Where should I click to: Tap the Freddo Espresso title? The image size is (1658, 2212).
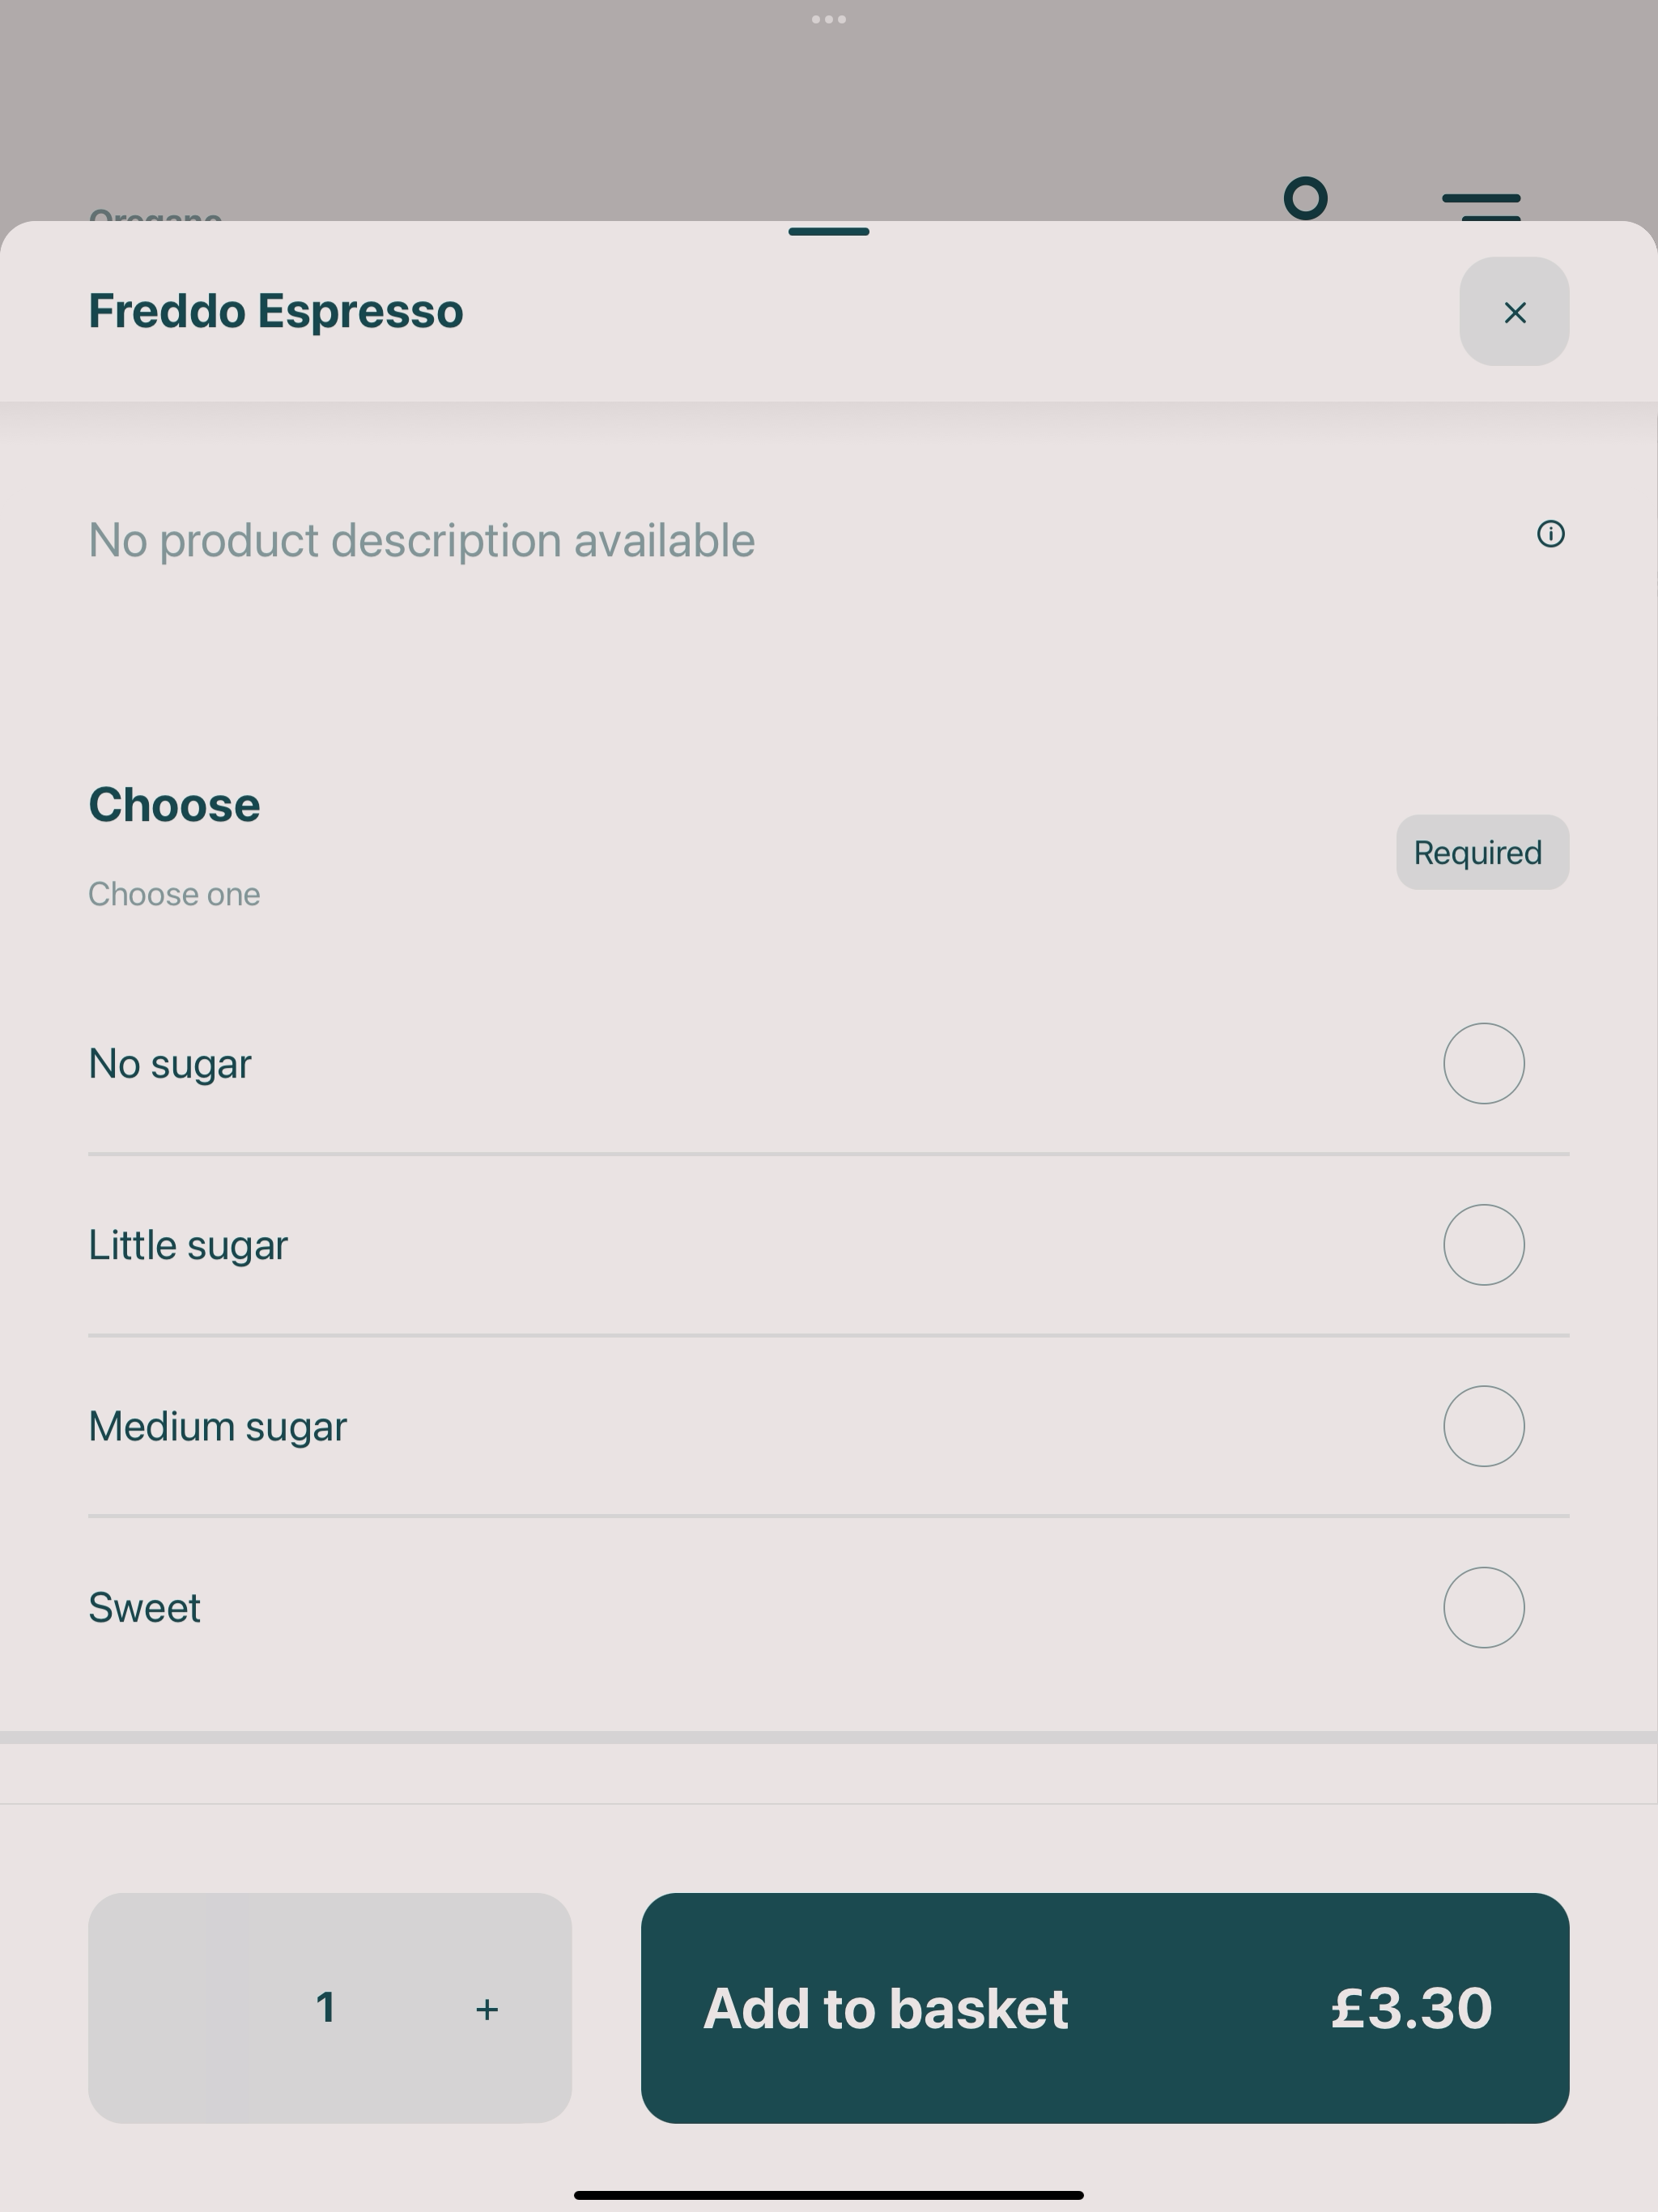click(x=276, y=311)
